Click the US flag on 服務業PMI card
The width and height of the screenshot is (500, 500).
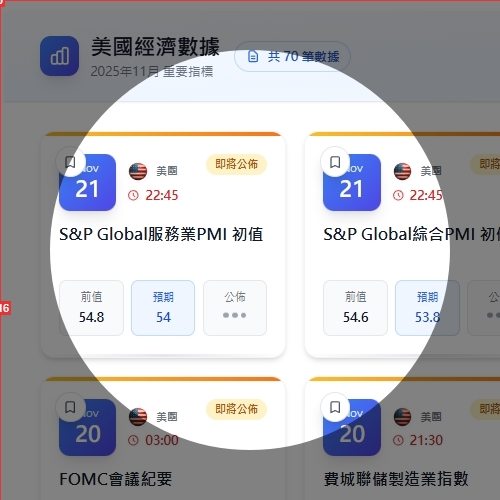tap(138, 171)
